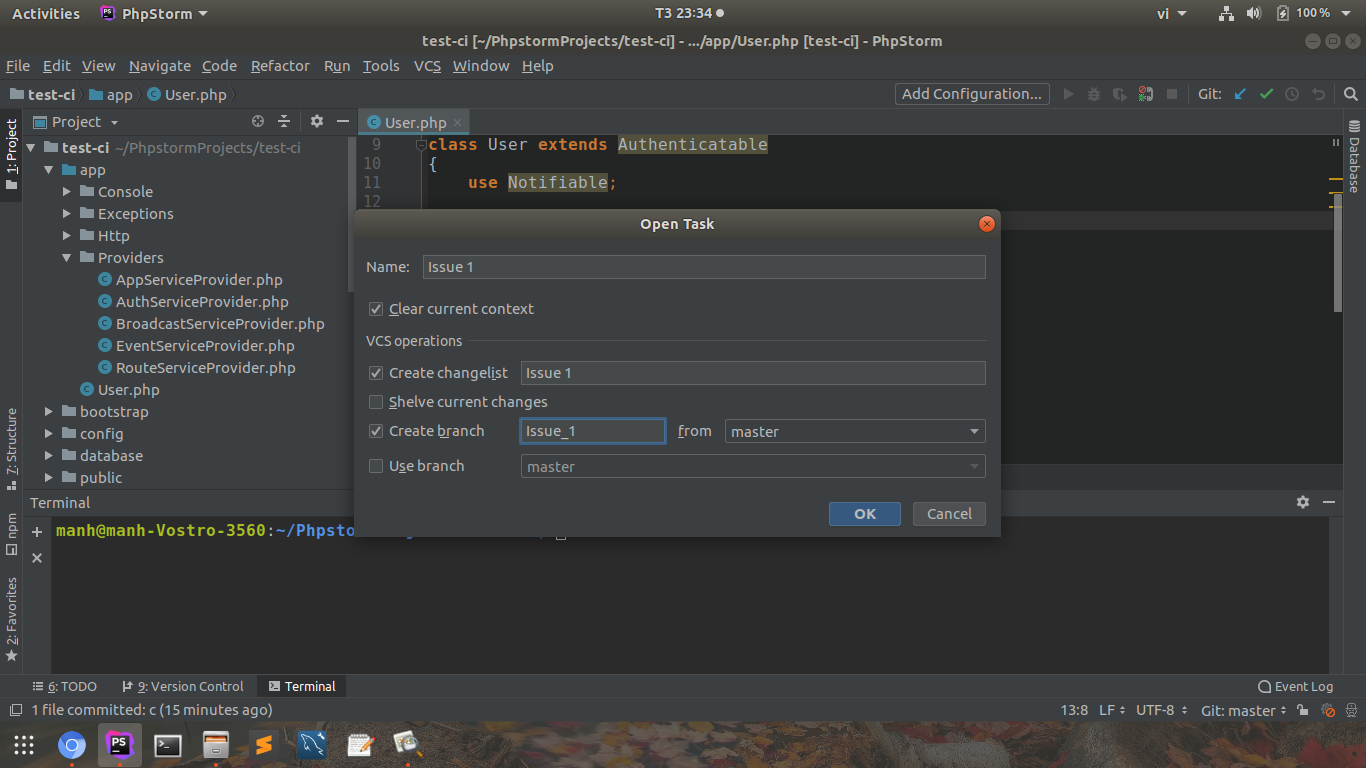Click the Debug bug icon in toolbar
The height and width of the screenshot is (768, 1366).
[x=1094, y=94]
